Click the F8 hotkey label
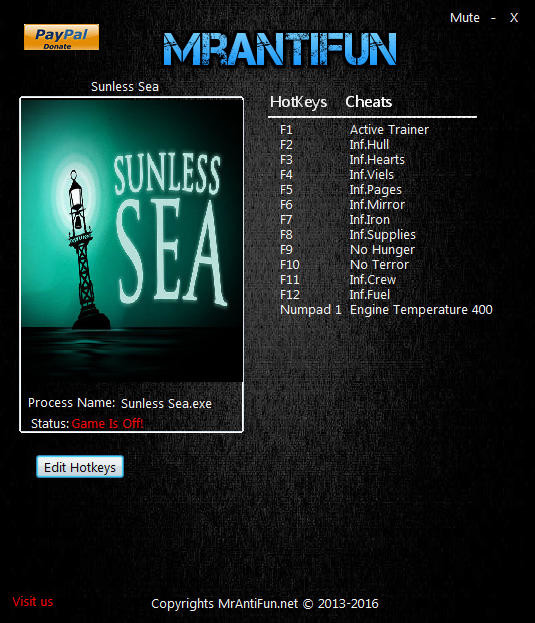535x623 pixels. point(286,235)
